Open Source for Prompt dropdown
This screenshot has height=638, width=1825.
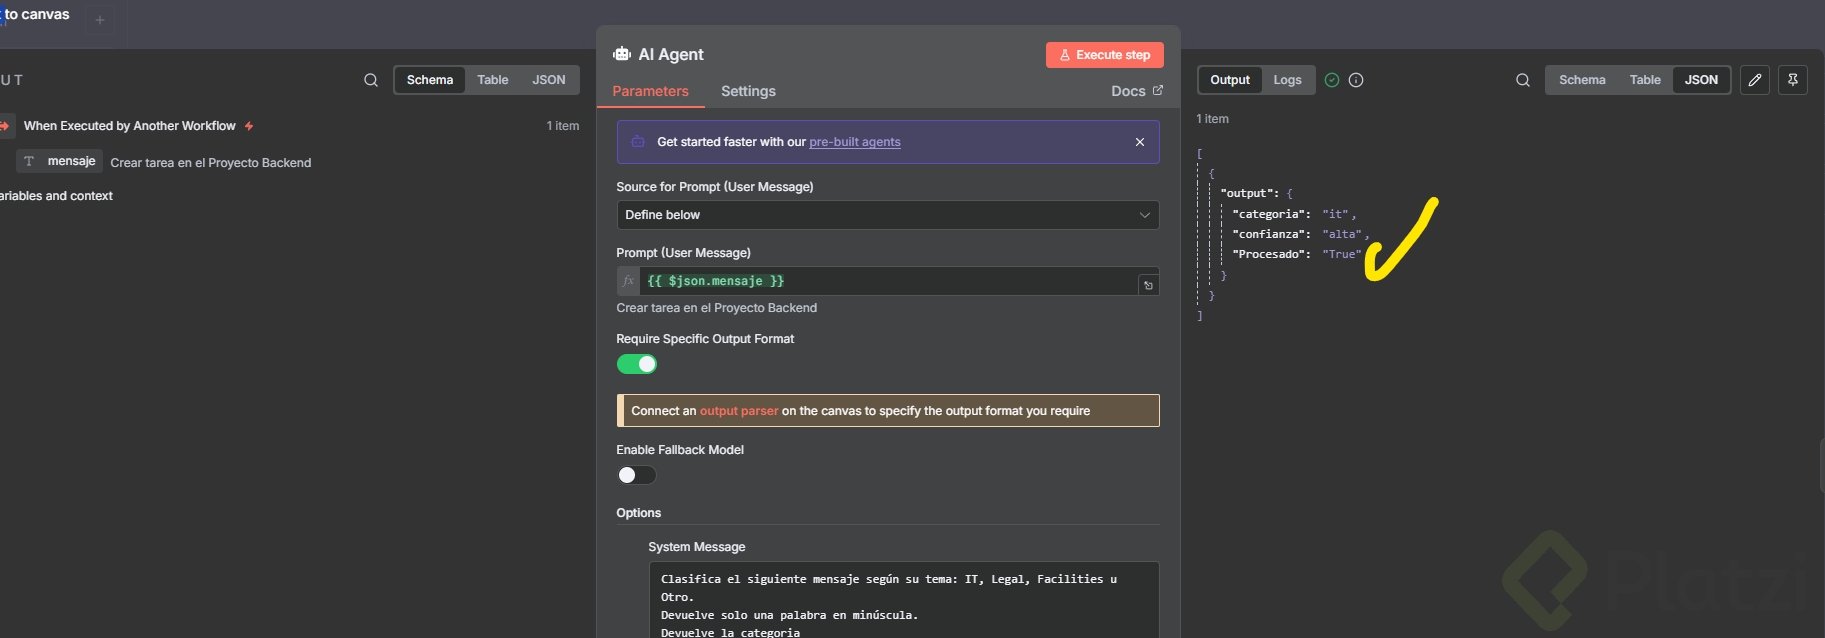(x=887, y=215)
